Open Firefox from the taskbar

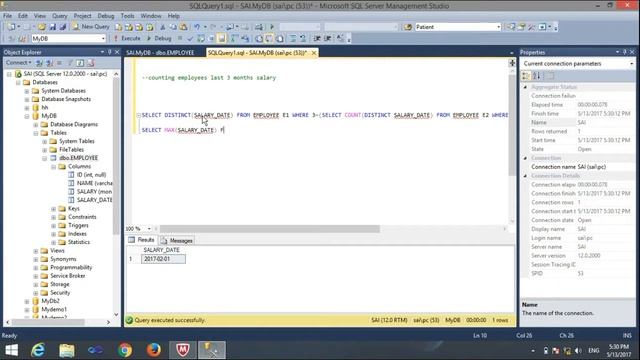click(x=154, y=350)
